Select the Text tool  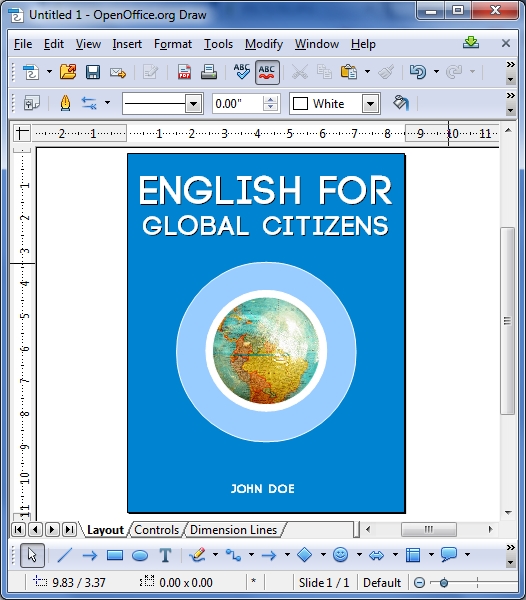165,555
